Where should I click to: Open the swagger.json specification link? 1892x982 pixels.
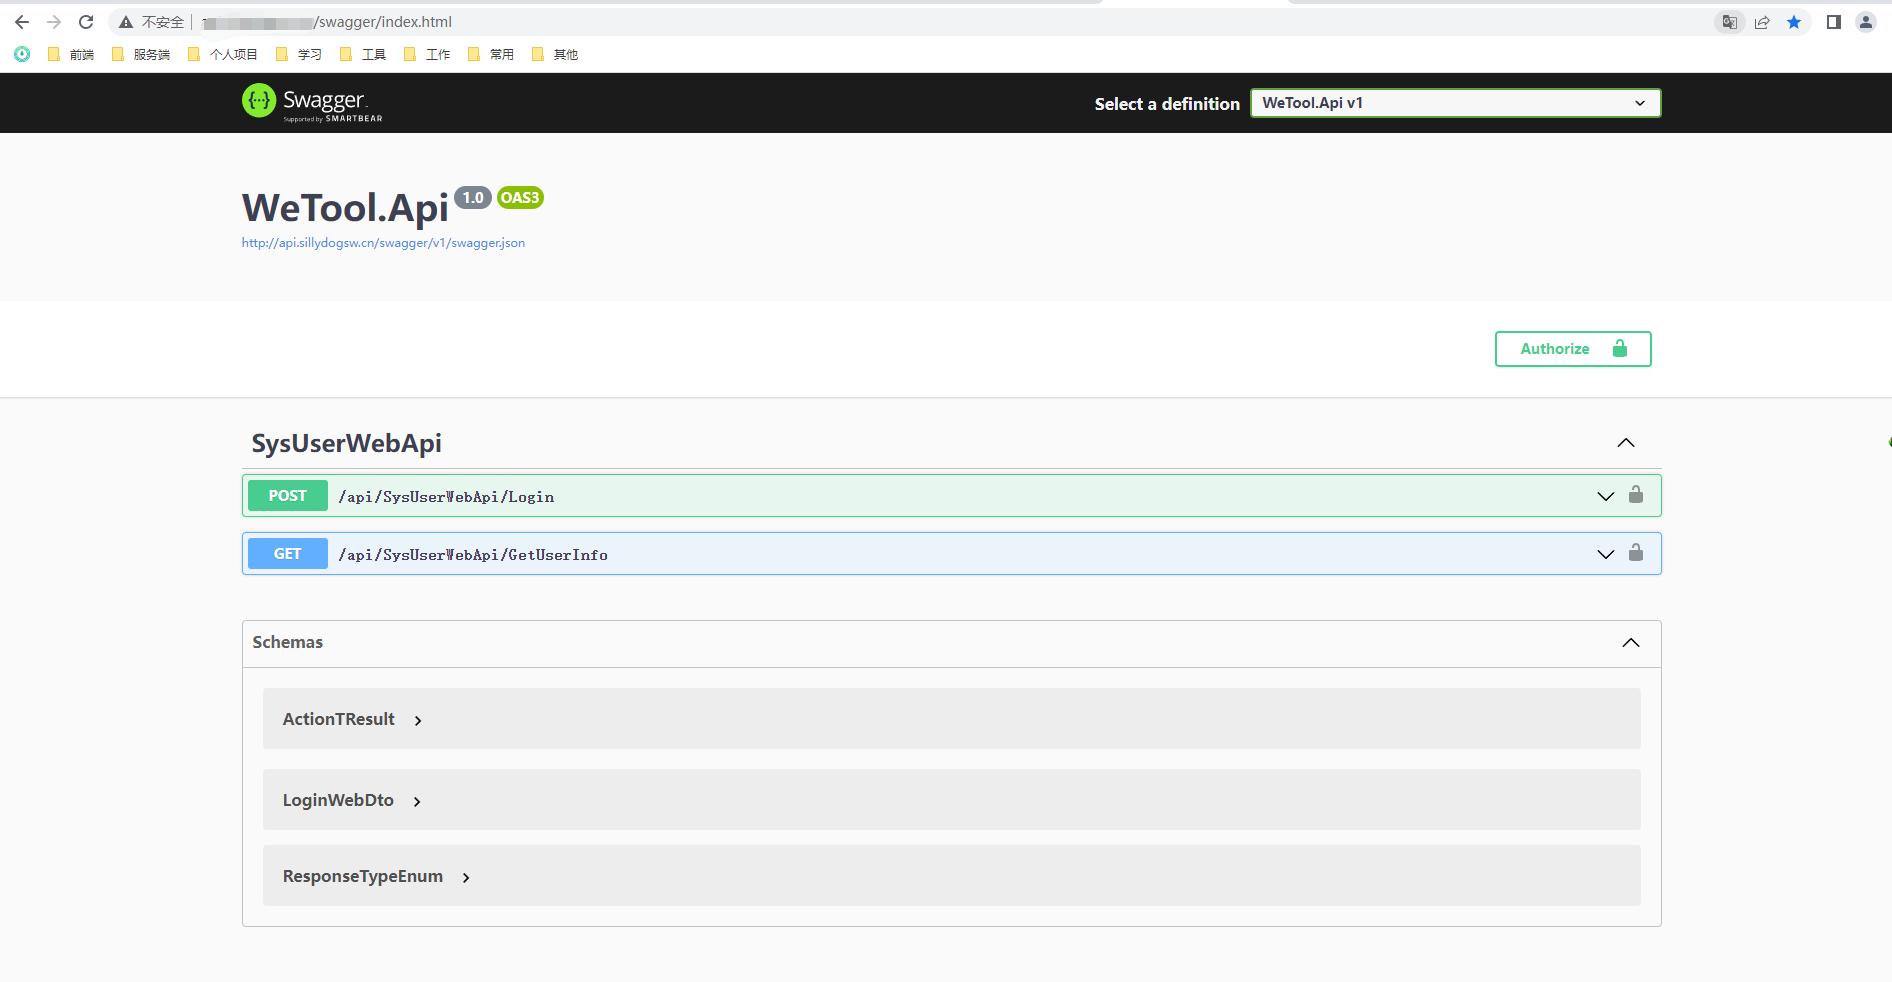[x=383, y=242]
